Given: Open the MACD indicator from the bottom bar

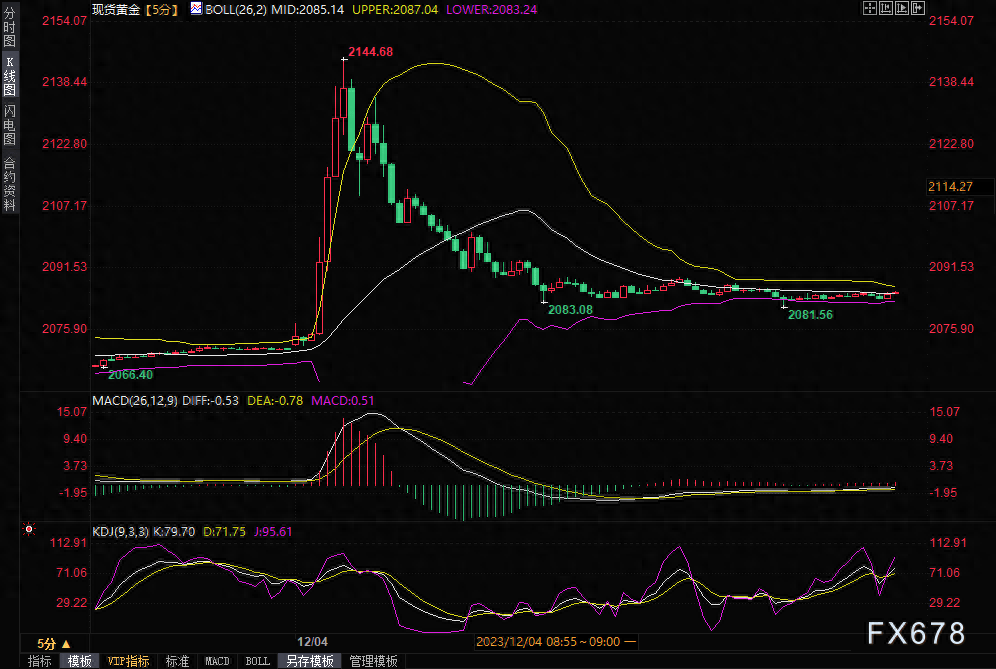Looking at the screenshot, I should pos(216,661).
